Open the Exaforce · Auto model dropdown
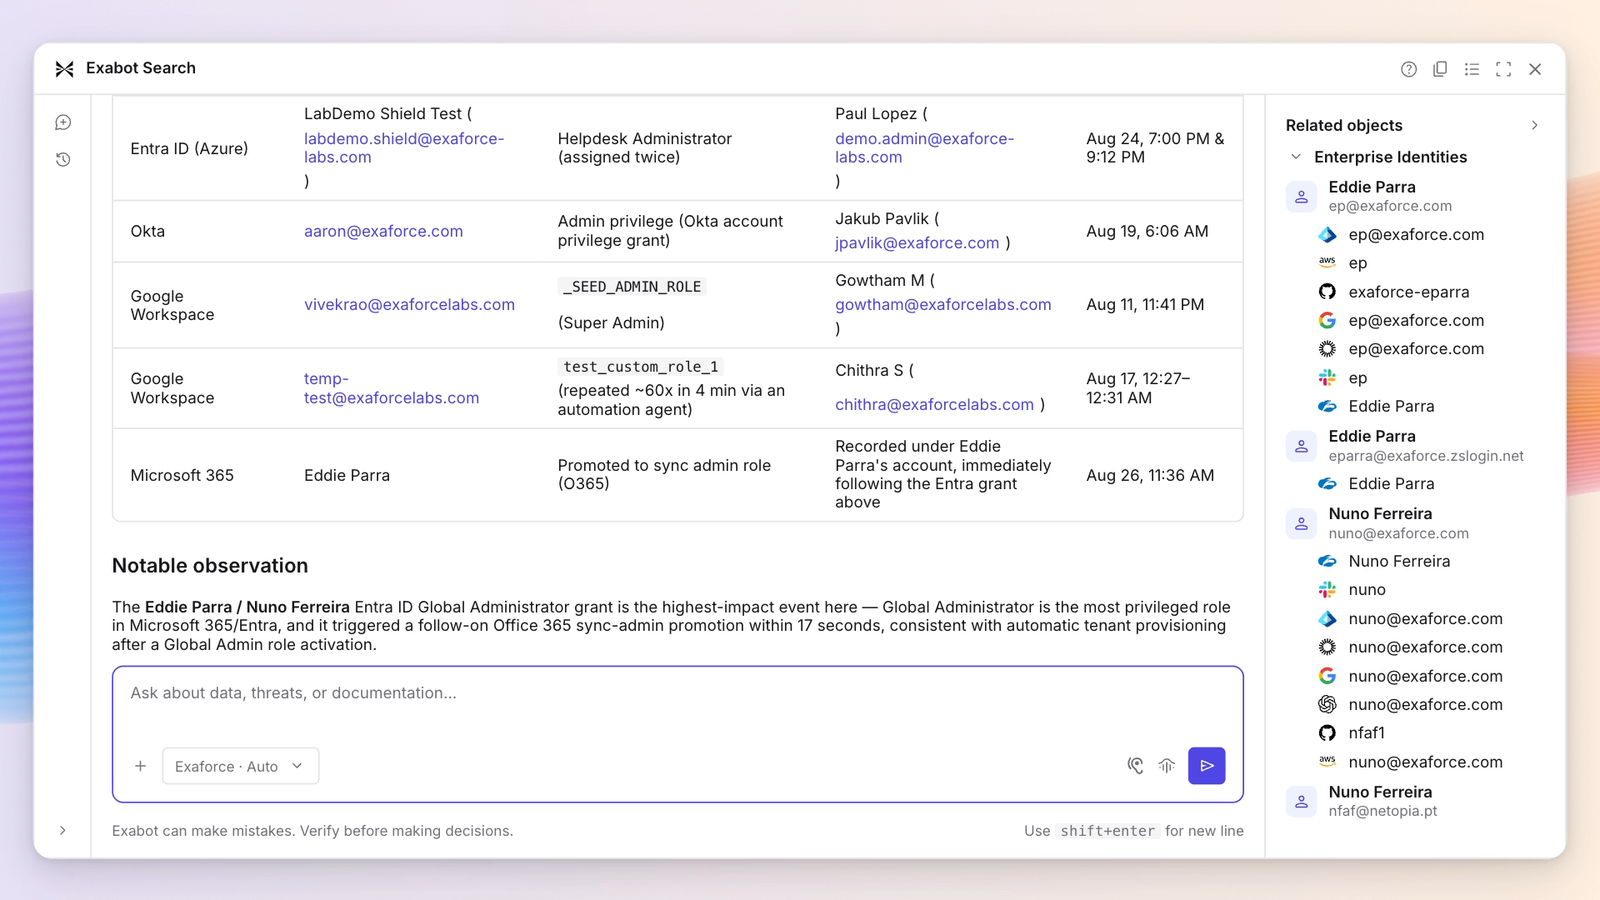 240,766
